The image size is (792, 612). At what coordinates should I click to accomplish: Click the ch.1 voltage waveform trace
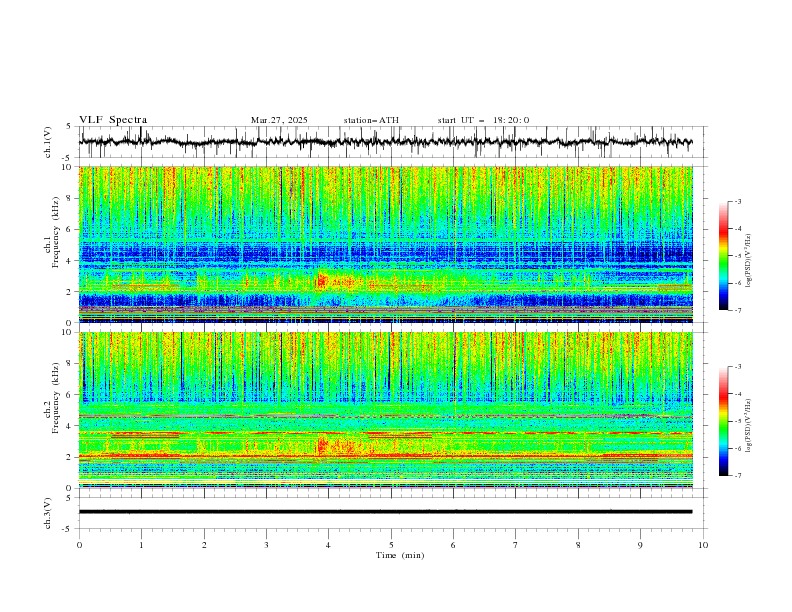click(x=386, y=142)
